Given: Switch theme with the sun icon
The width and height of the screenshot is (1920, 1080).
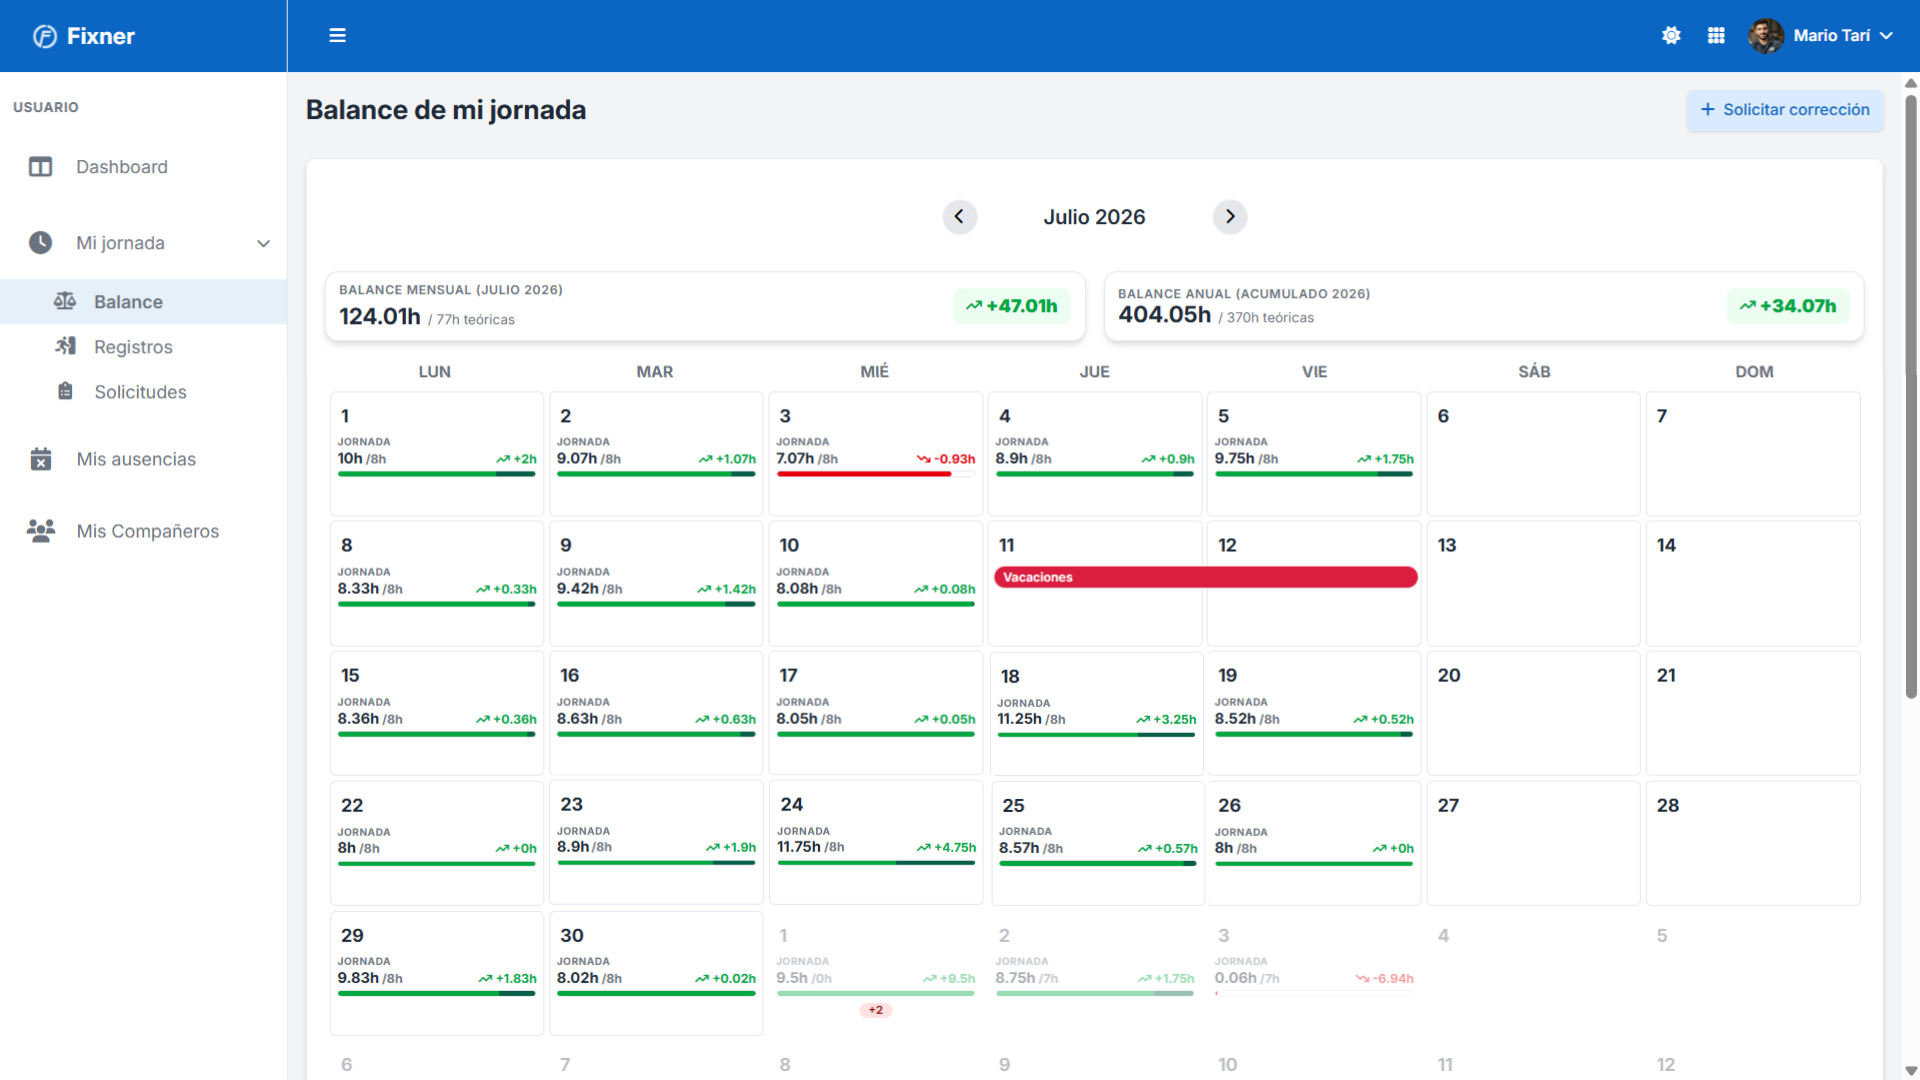Looking at the screenshot, I should 1671,36.
